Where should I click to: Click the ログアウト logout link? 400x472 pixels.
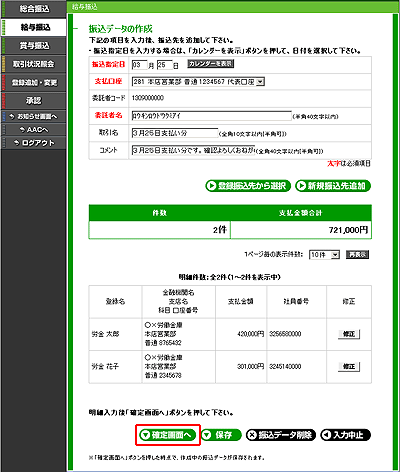click(33, 143)
